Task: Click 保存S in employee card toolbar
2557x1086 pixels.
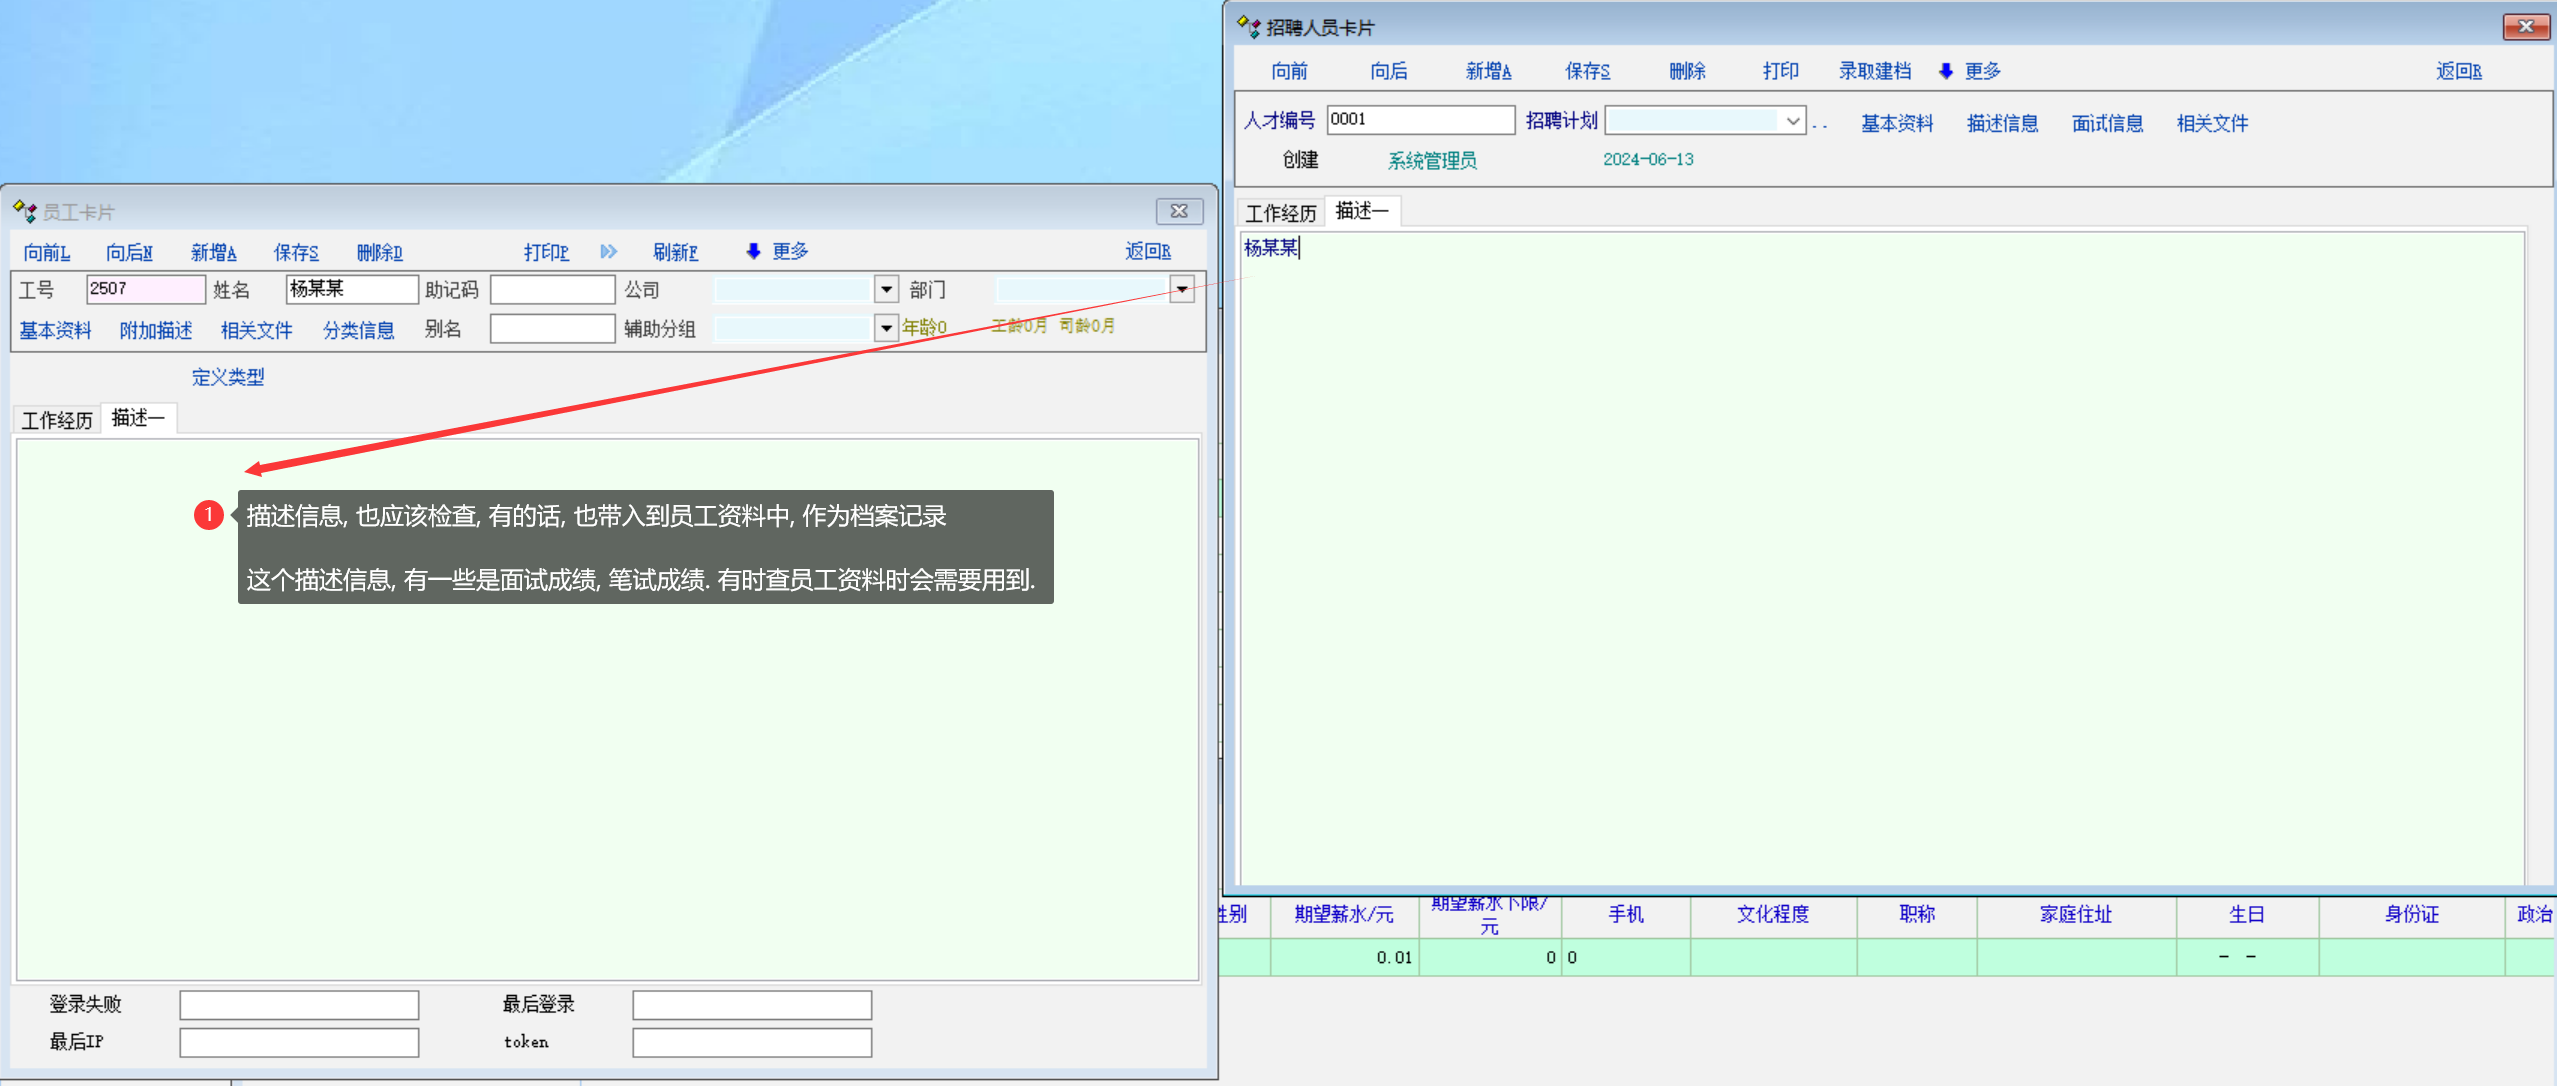Action: point(296,252)
